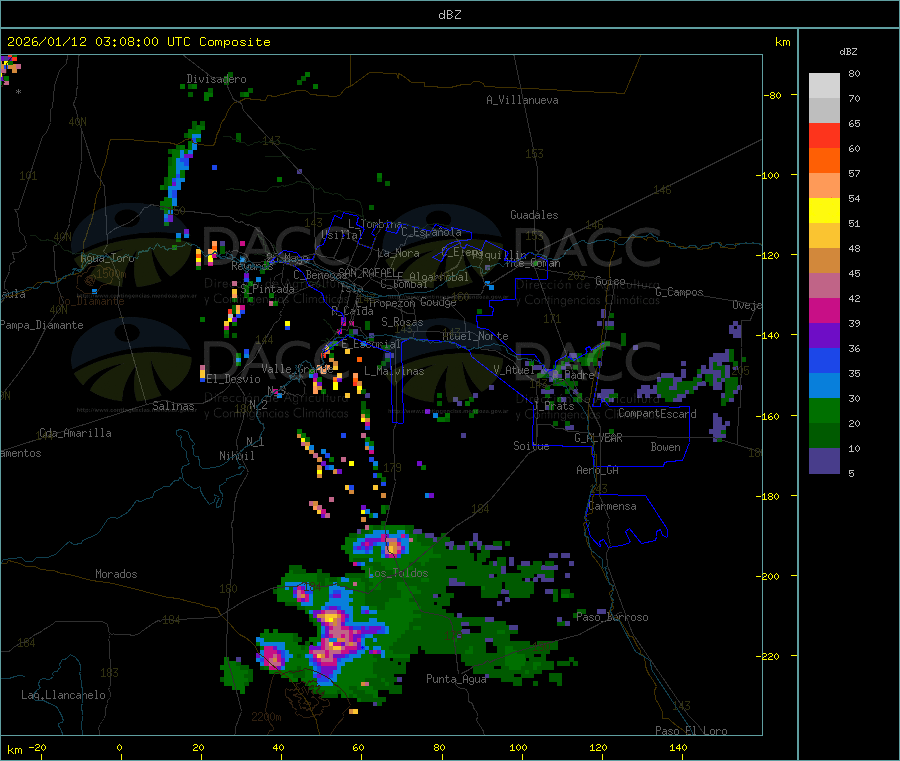Click the Valle_Grande map label

tap(297, 369)
